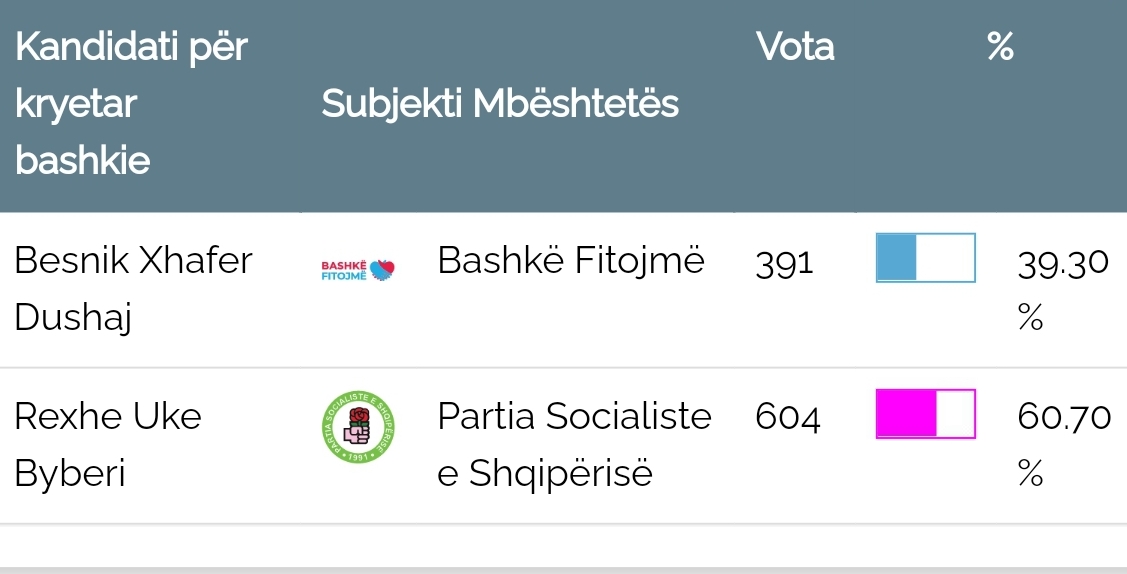Click the filled portion of magenta bar
This screenshot has width=1127, height=574.
click(x=906, y=414)
